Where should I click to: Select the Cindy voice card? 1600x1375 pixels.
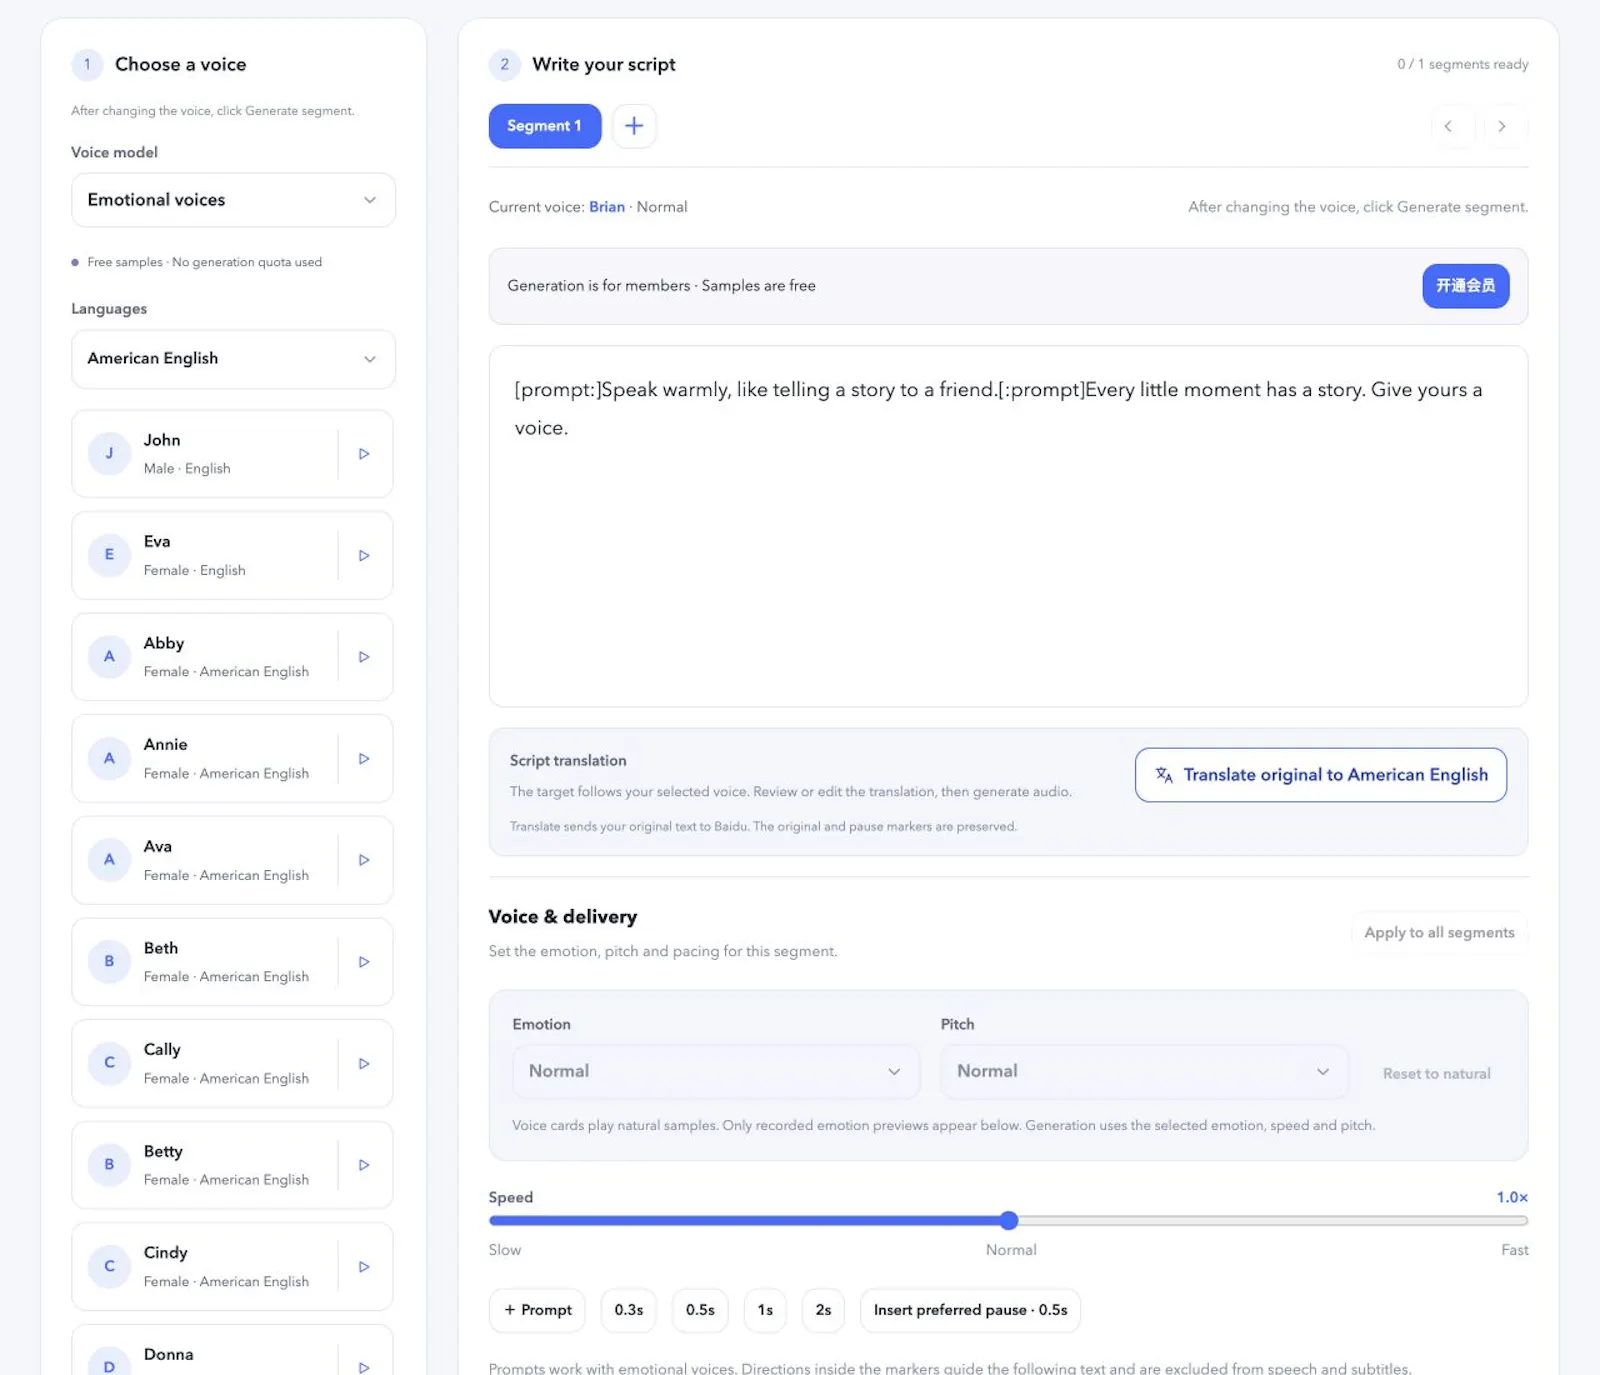(x=232, y=1267)
